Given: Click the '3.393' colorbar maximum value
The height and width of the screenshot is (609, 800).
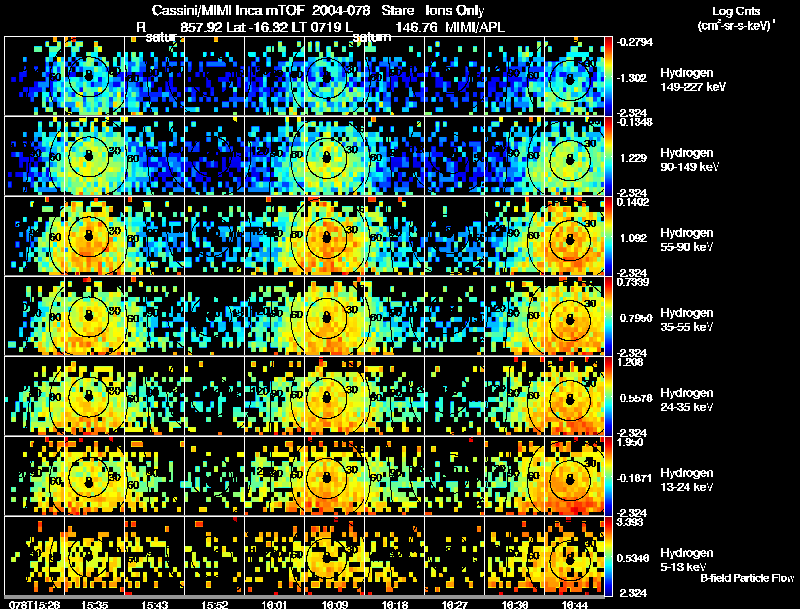Looking at the screenshot, I should [x=630, y=522].
